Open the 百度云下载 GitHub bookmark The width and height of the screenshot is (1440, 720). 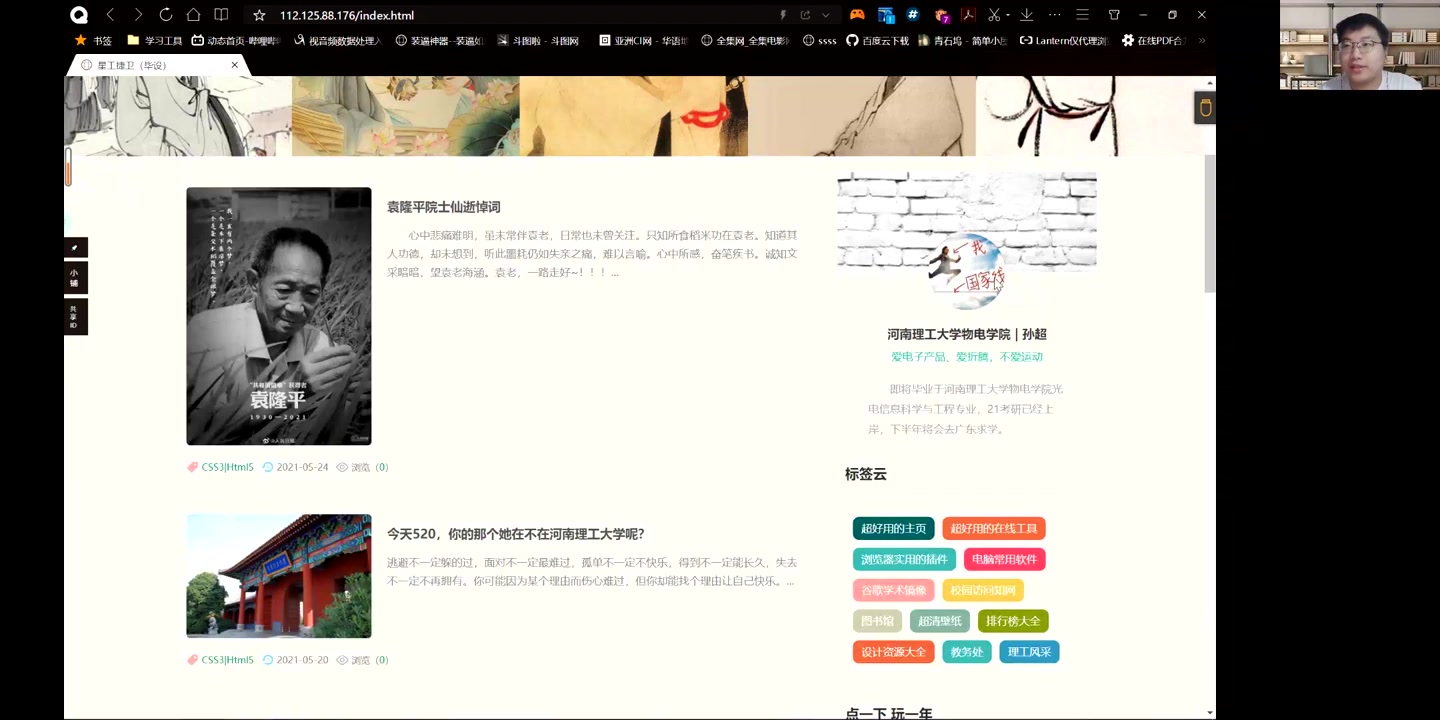[x=877, y=41]
